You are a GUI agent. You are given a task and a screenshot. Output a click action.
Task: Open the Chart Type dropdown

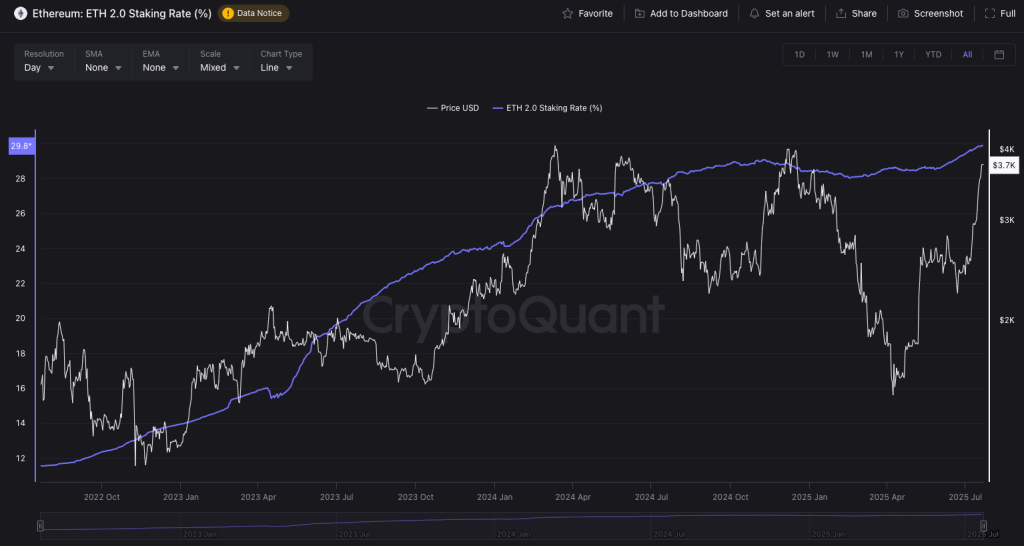277,68
